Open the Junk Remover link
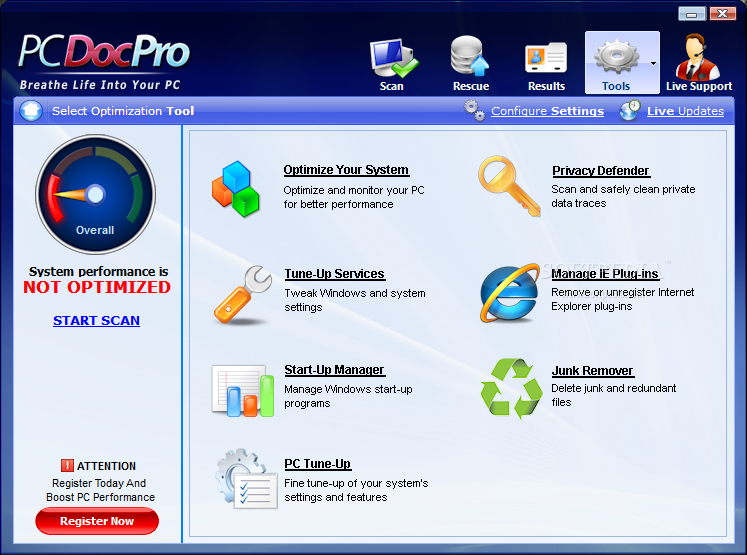The height and width of the screenshot is (555, 747). pos(592,371)
